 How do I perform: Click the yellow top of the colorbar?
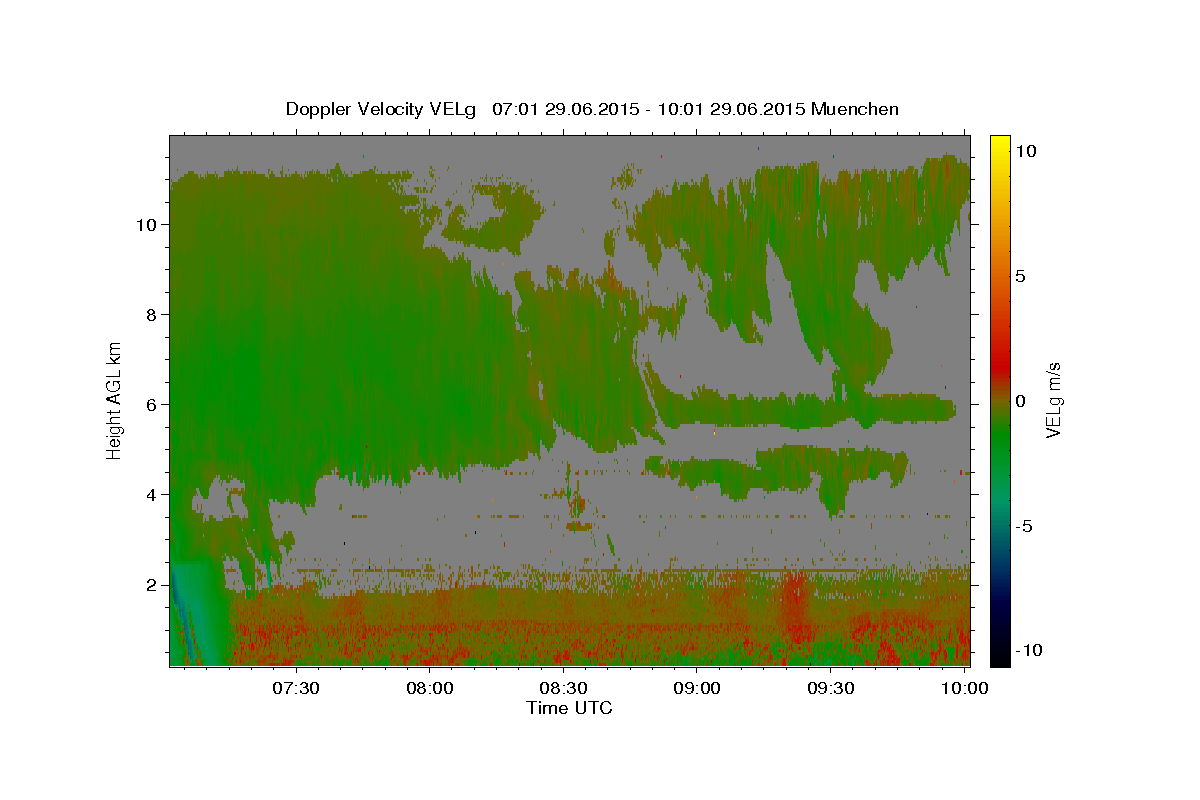1000,142
